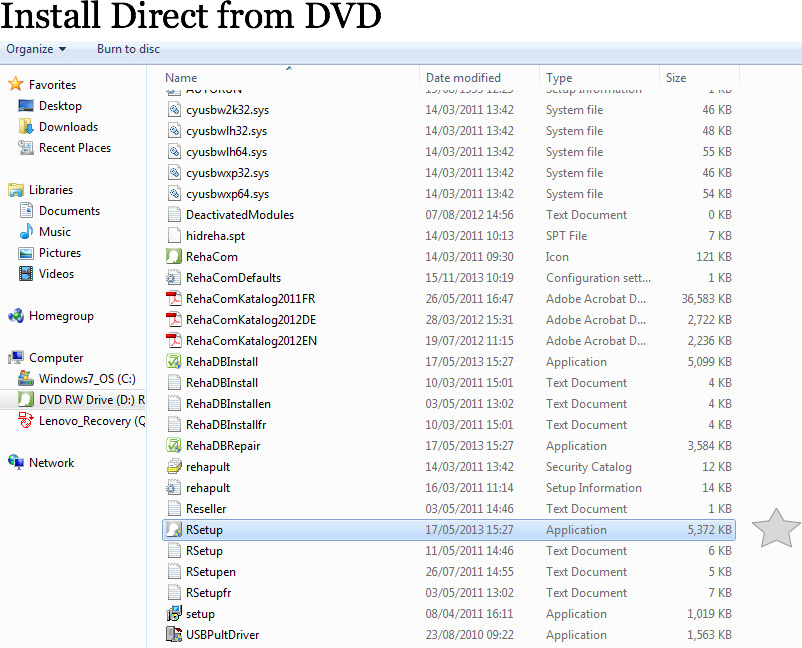Screen dimensions: 802x648
Task: Select the RSetupen text file
Action: pyautogui.click(x=211, y=572)
